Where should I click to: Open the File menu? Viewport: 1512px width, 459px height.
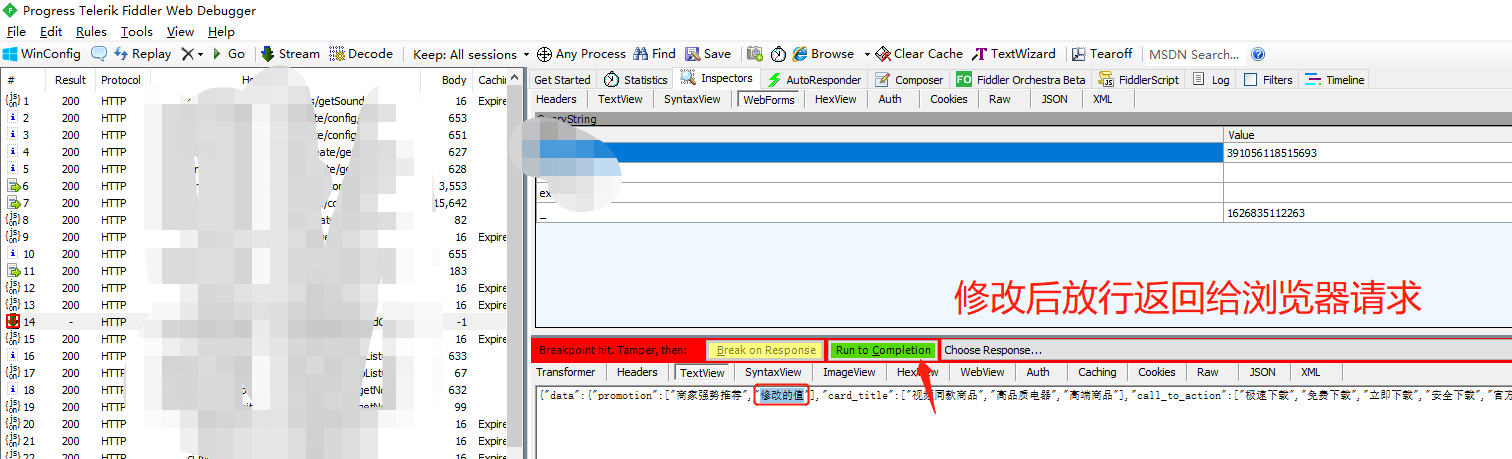tap(16, 32)
